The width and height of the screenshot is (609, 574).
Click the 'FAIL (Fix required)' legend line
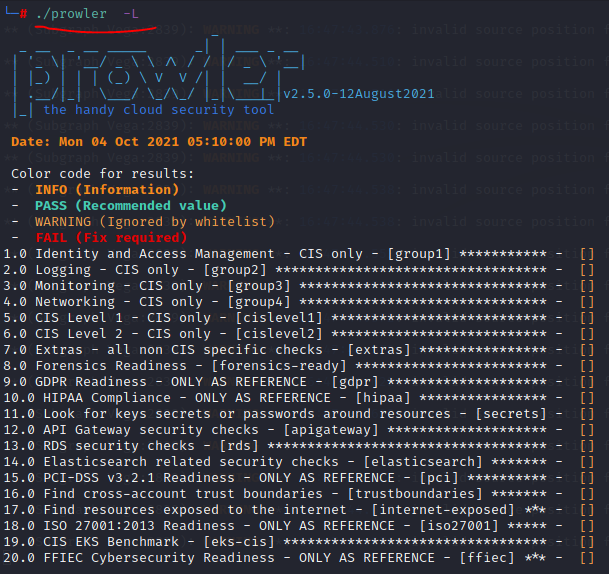coord(111,237)
